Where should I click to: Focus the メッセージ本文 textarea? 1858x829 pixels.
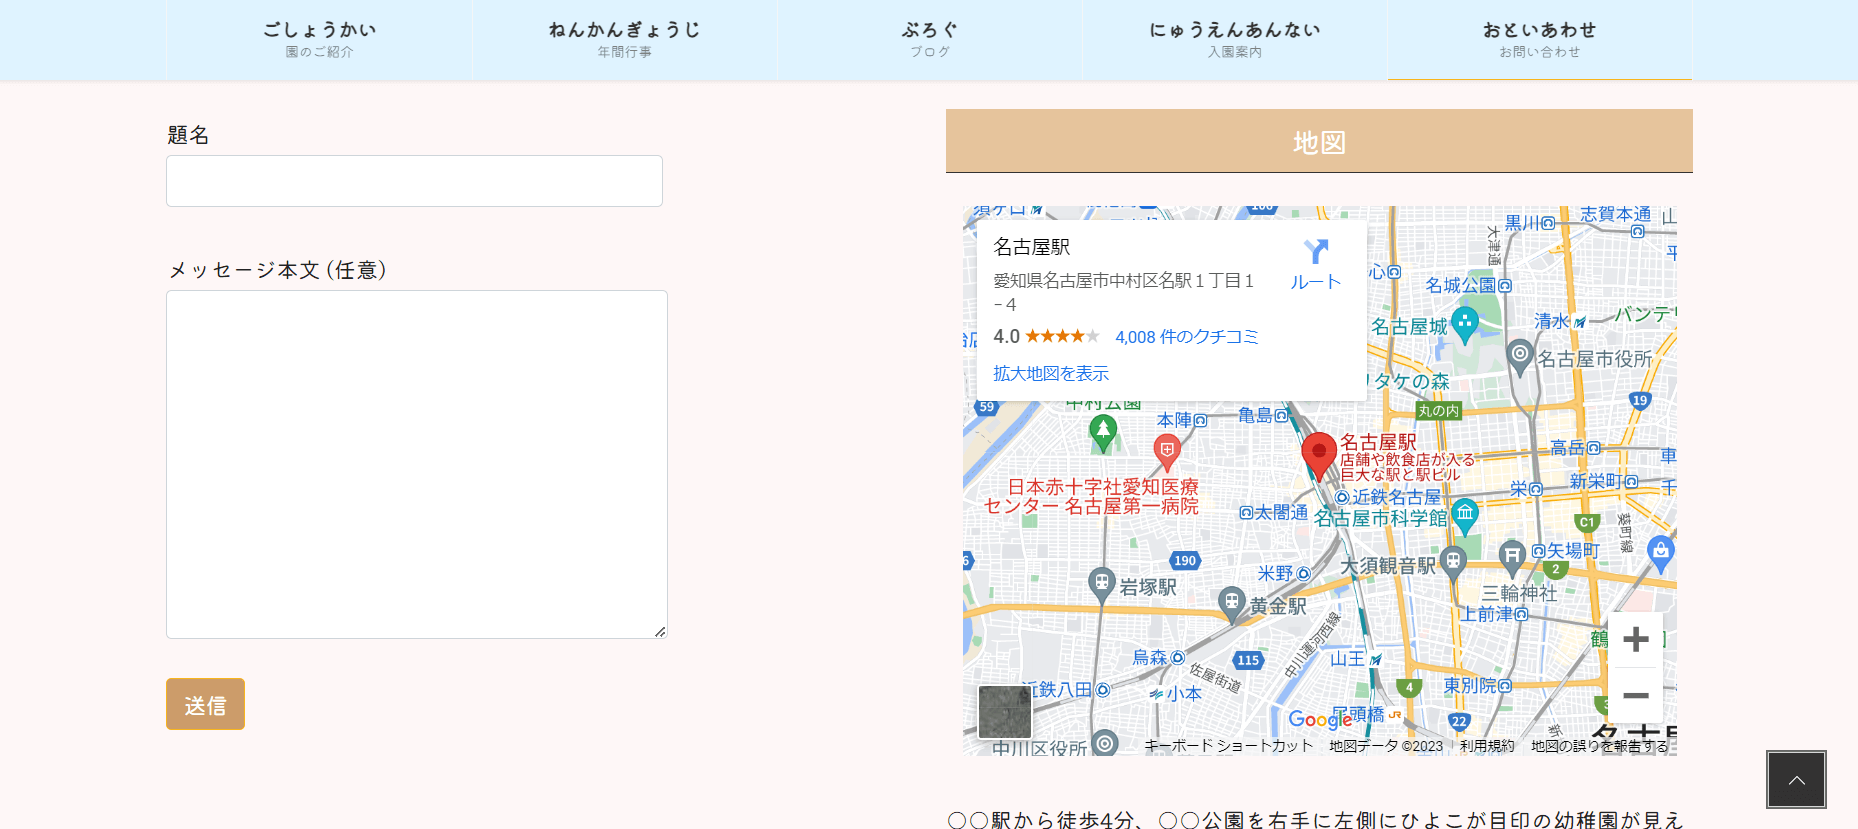click(x=417, y=464)
